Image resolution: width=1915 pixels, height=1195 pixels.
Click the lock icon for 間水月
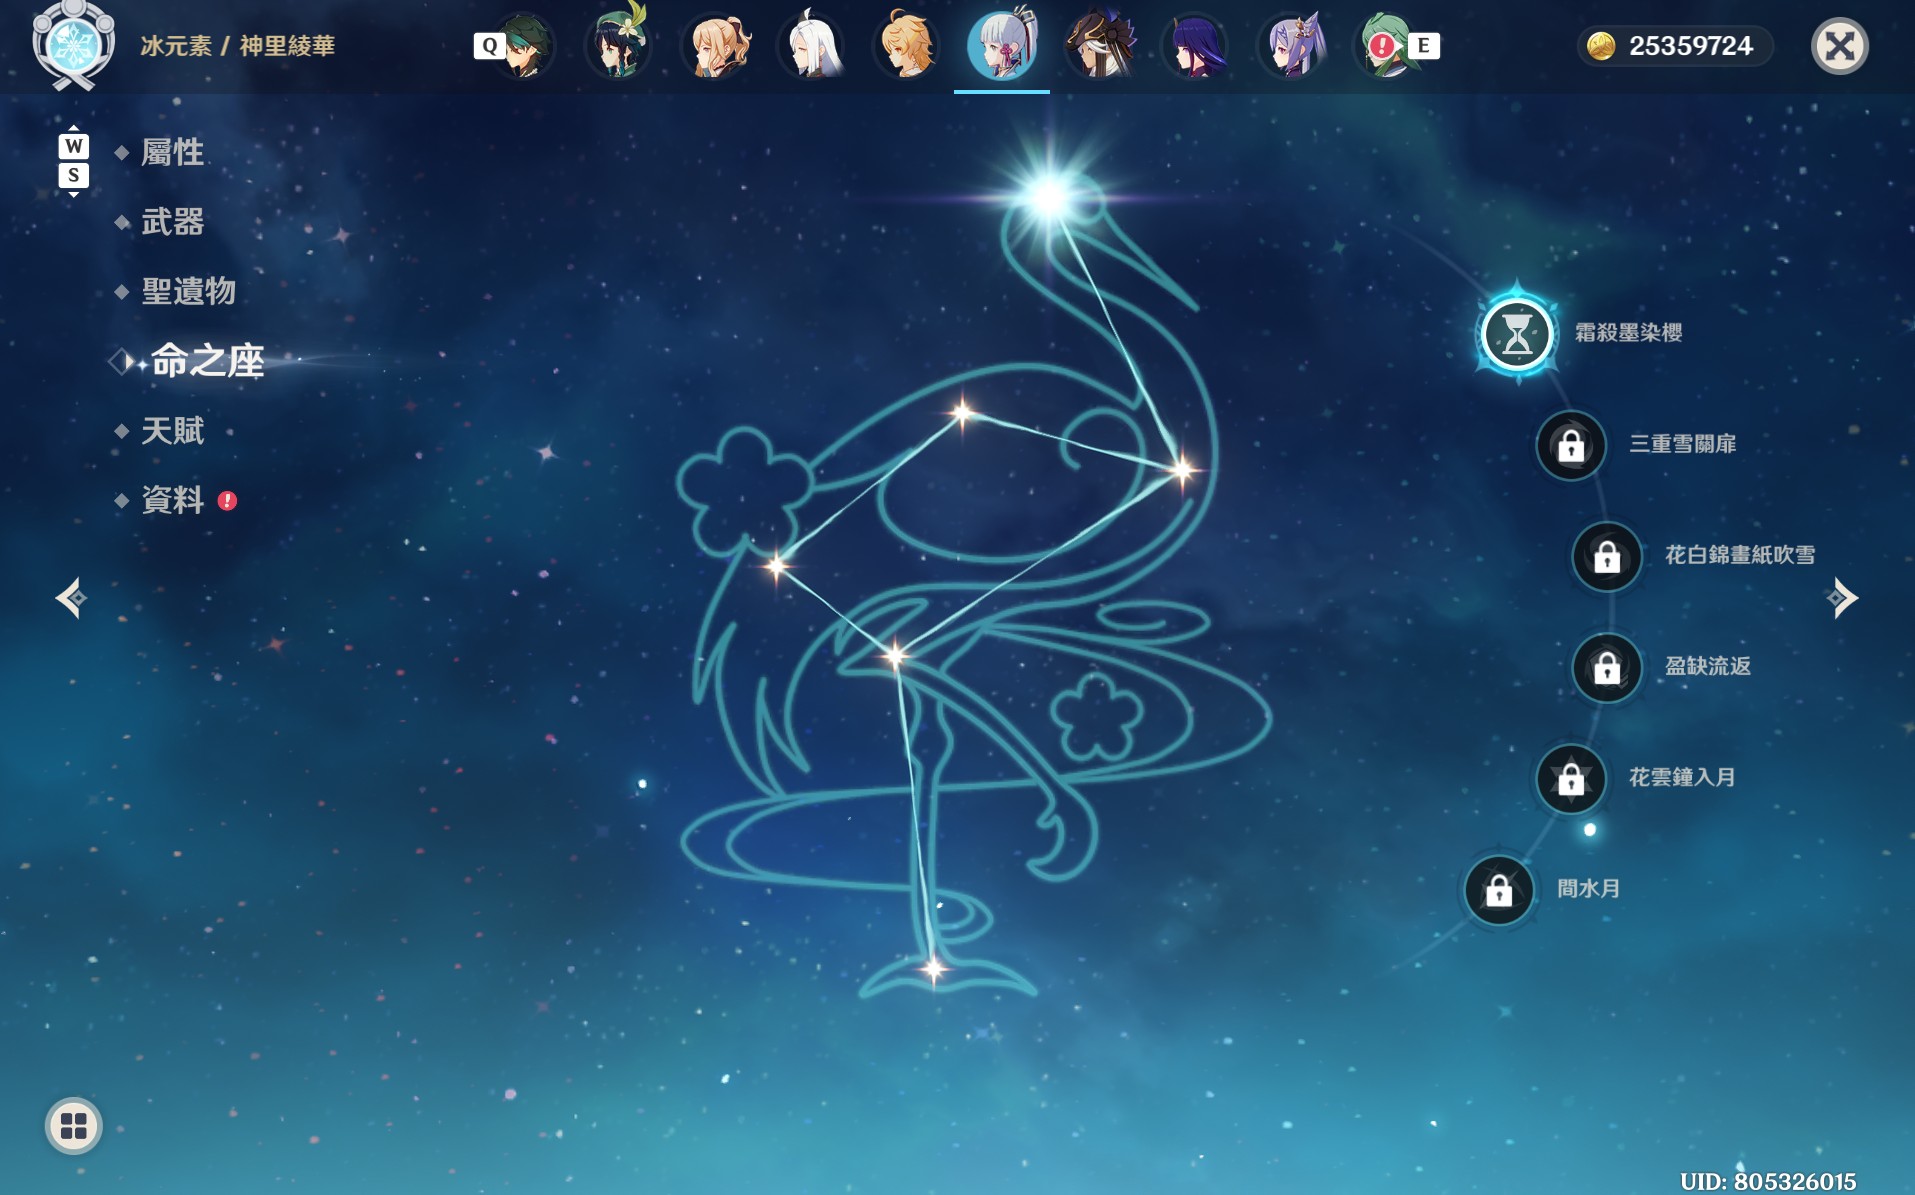pos(1499,889)
